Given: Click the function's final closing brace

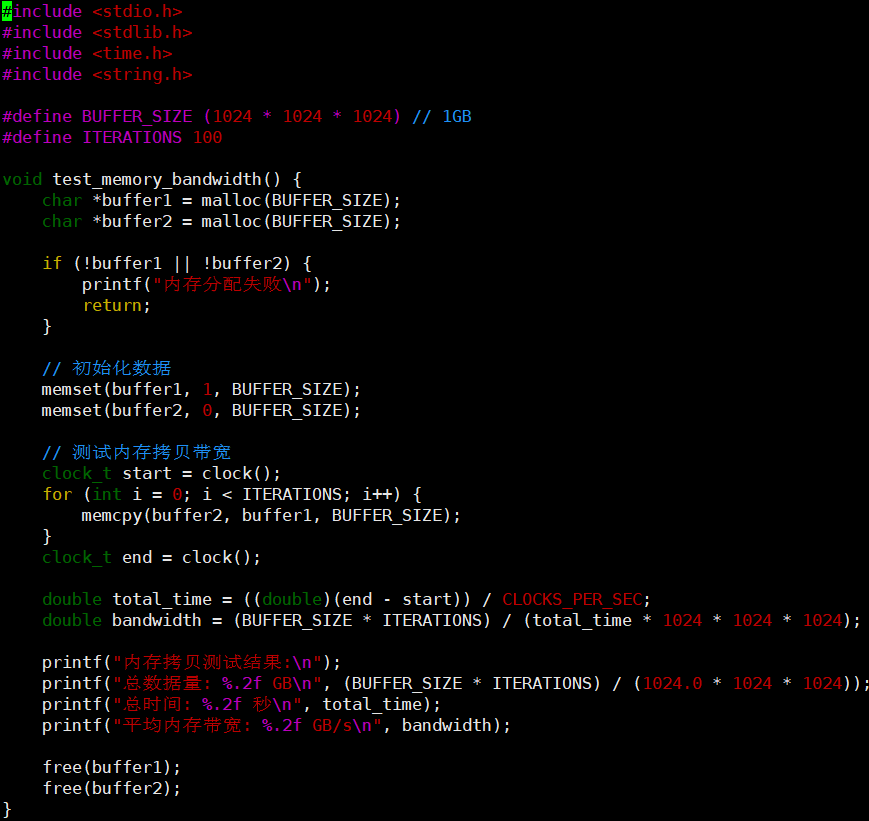Looking at the screenshot, I should click(7, 810).
